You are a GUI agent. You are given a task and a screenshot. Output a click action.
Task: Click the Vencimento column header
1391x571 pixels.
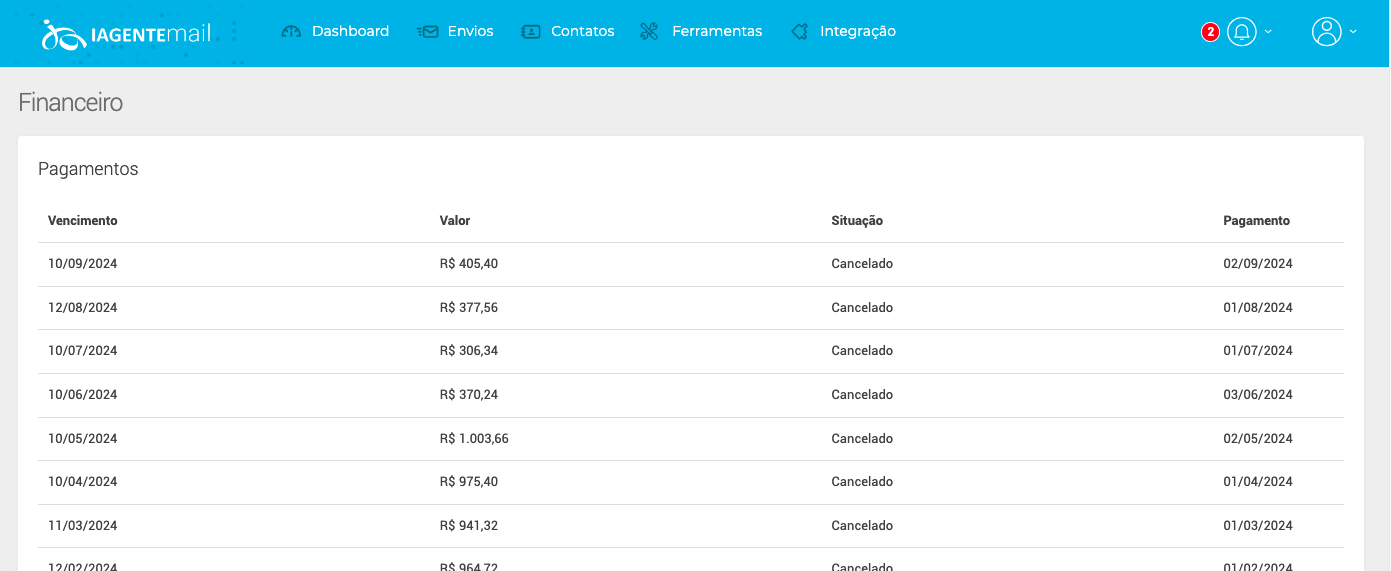click(83, 221)
